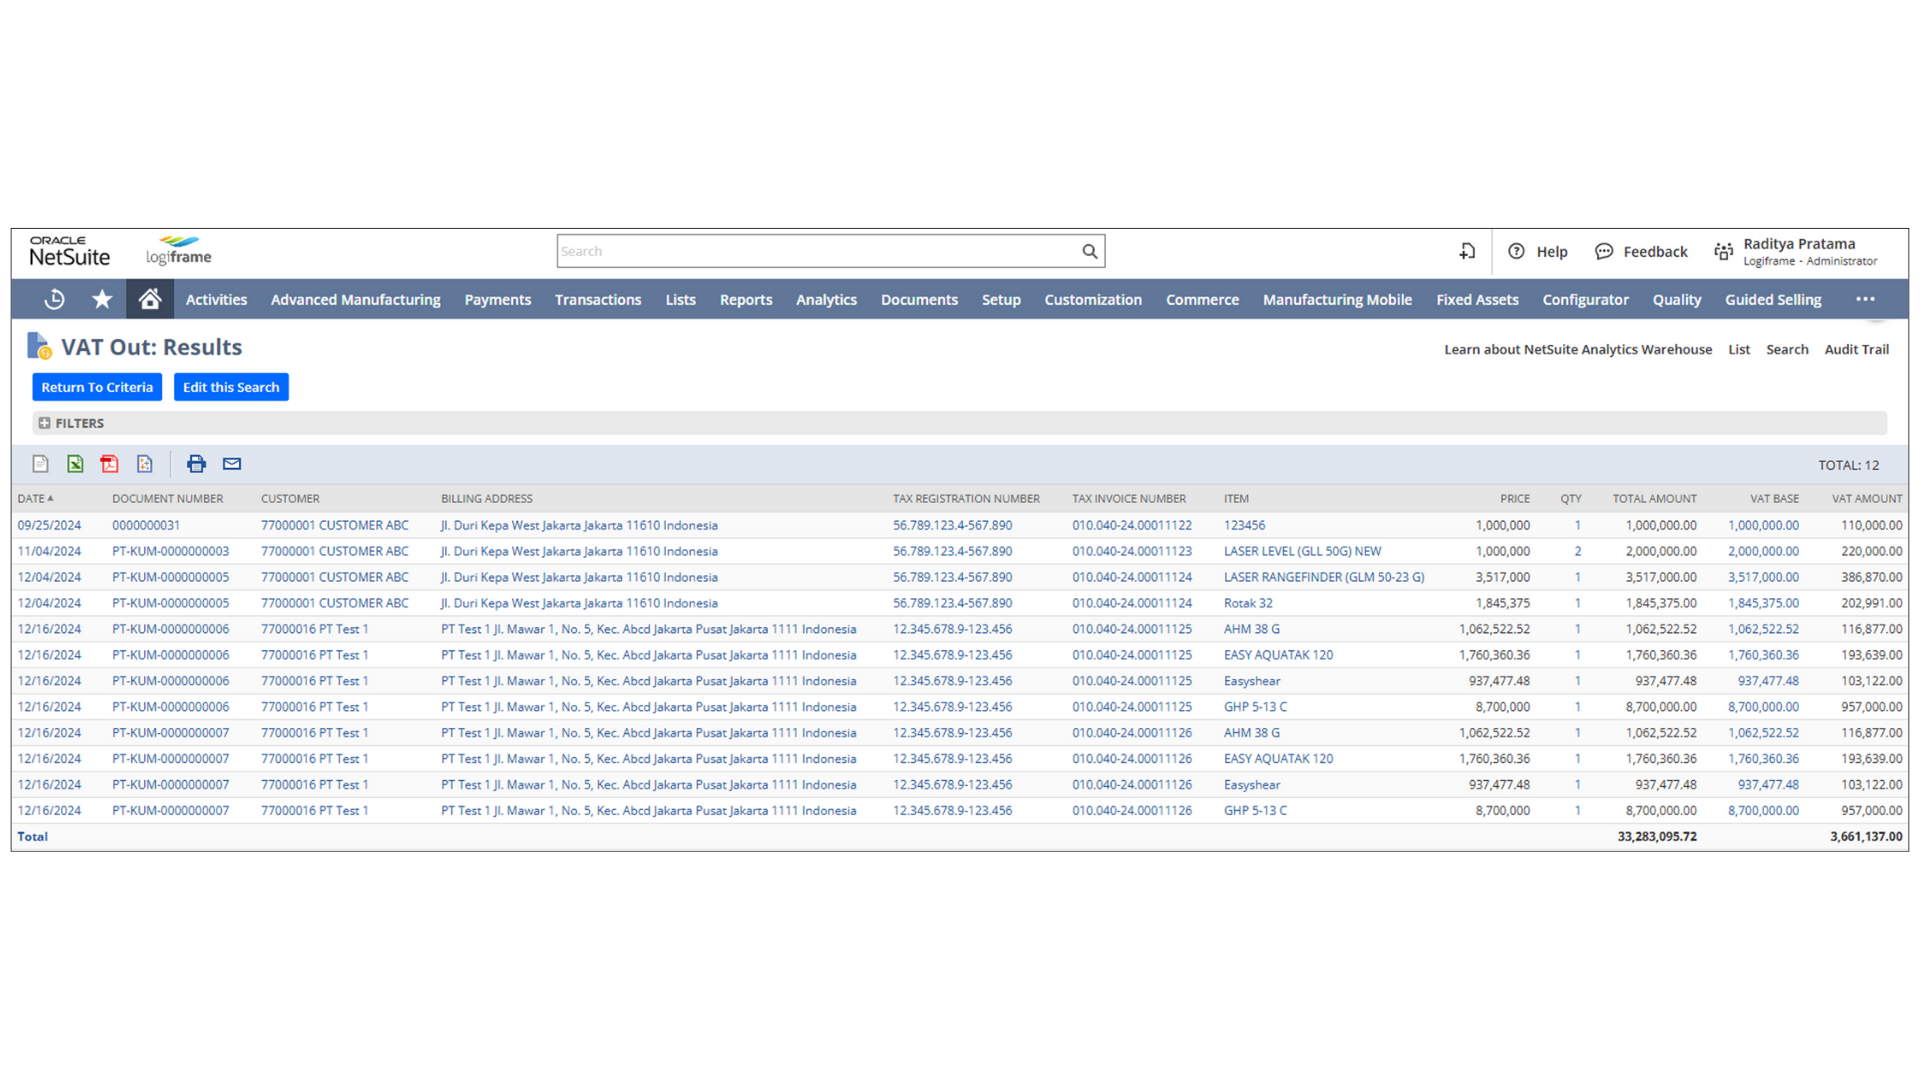Image resolution: width=1920 pixels, height=1080 pixels.
Task: Open the Activities menu
Action: [x=216, y=299]
